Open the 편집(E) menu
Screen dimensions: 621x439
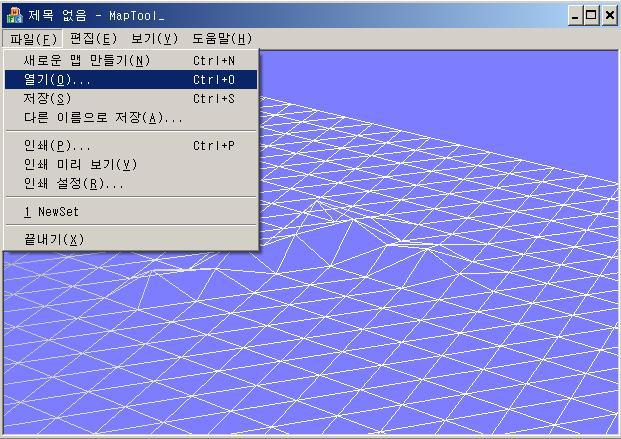coord(94,39)
